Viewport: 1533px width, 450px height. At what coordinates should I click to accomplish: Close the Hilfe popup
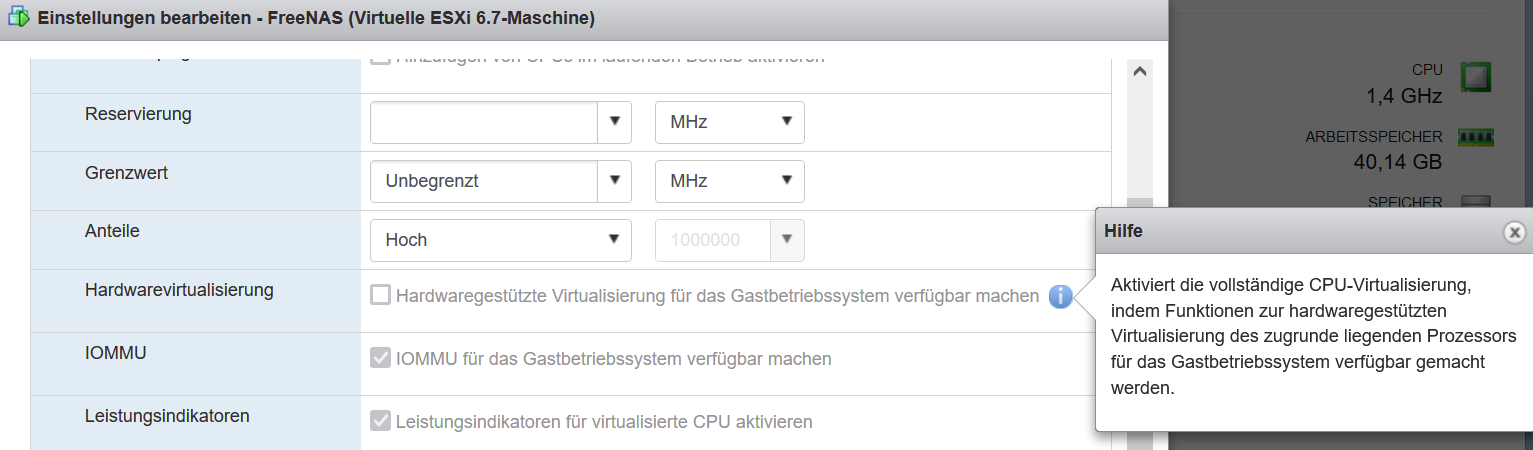pyautogui.click(x=1515, y=232)
